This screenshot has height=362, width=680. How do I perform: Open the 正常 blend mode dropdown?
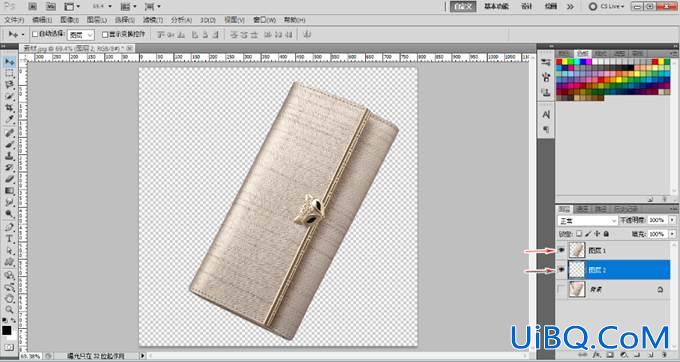coord(588,221)
